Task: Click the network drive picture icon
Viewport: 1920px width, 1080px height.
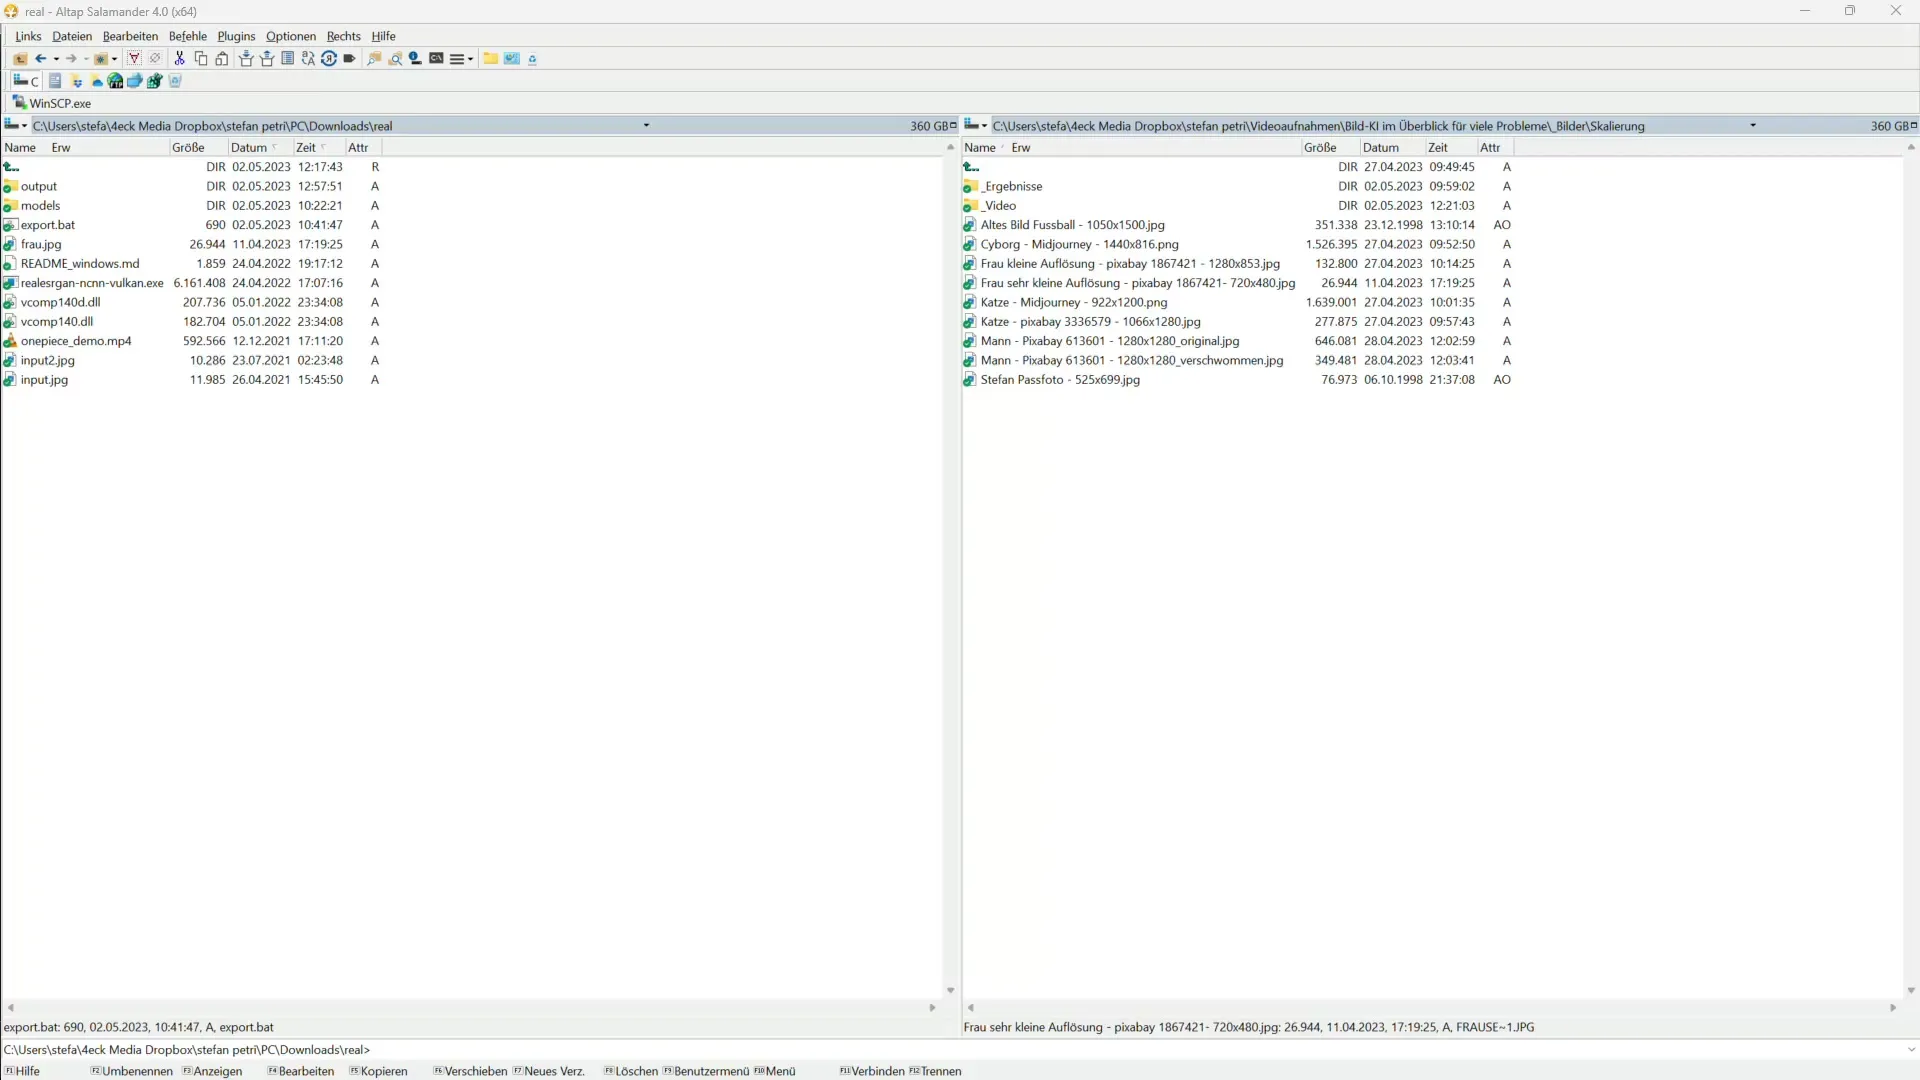Action: tap(512, 59)
